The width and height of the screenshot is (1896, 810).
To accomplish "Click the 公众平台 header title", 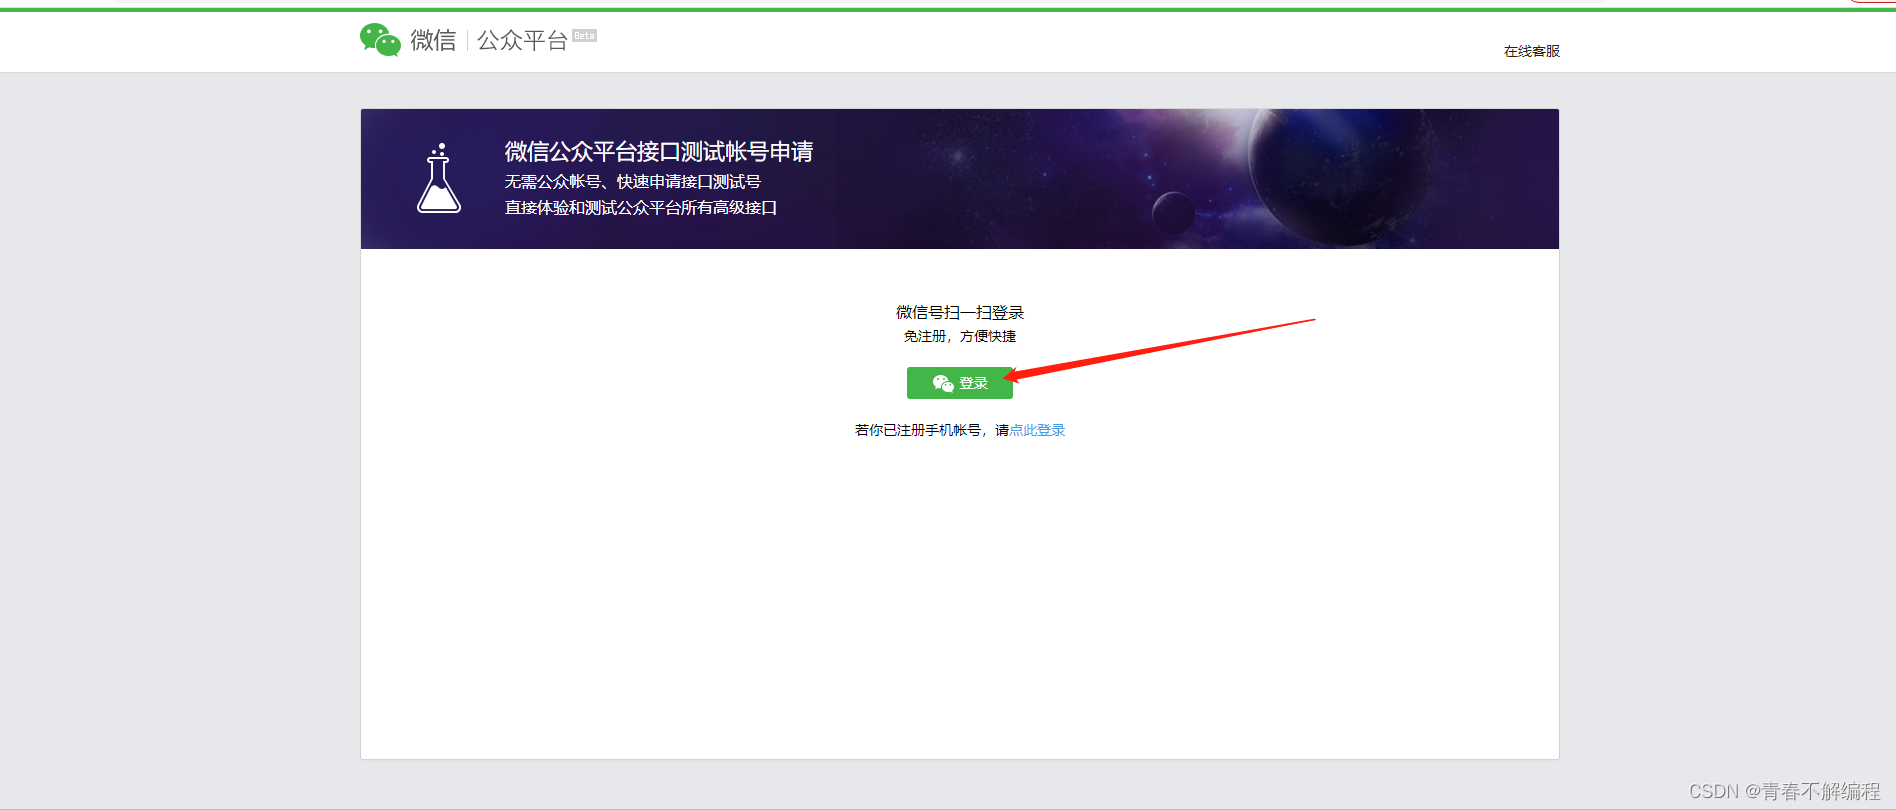I will [x=522, y=40].
